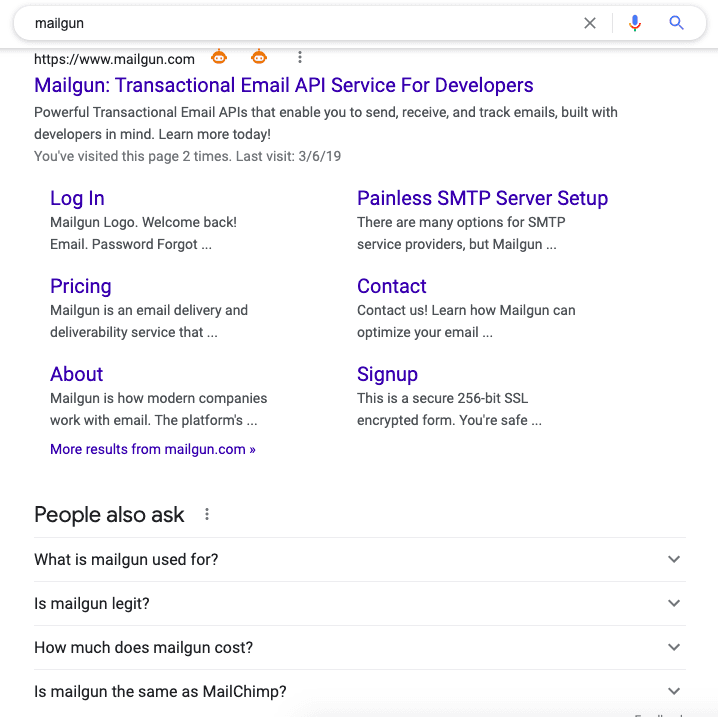This screenshot has width=718, height=717.
Task: Click the 'People also ask' heading
Action: [109, 515]
